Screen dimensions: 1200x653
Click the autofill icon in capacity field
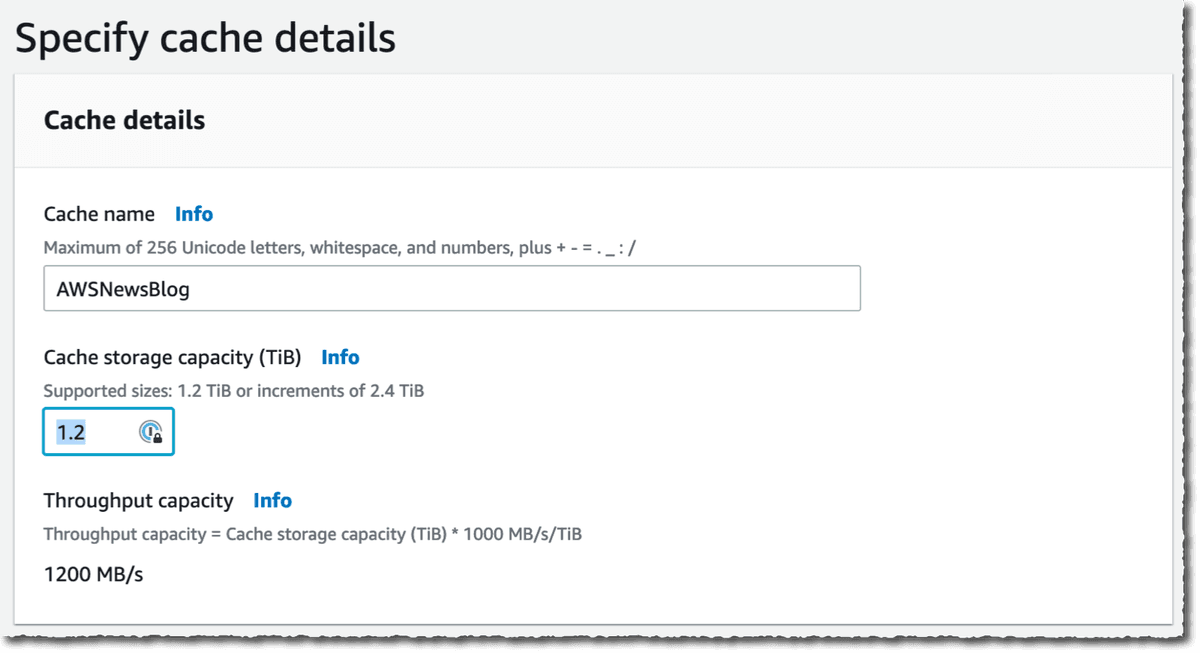click(x=151, y=432)
